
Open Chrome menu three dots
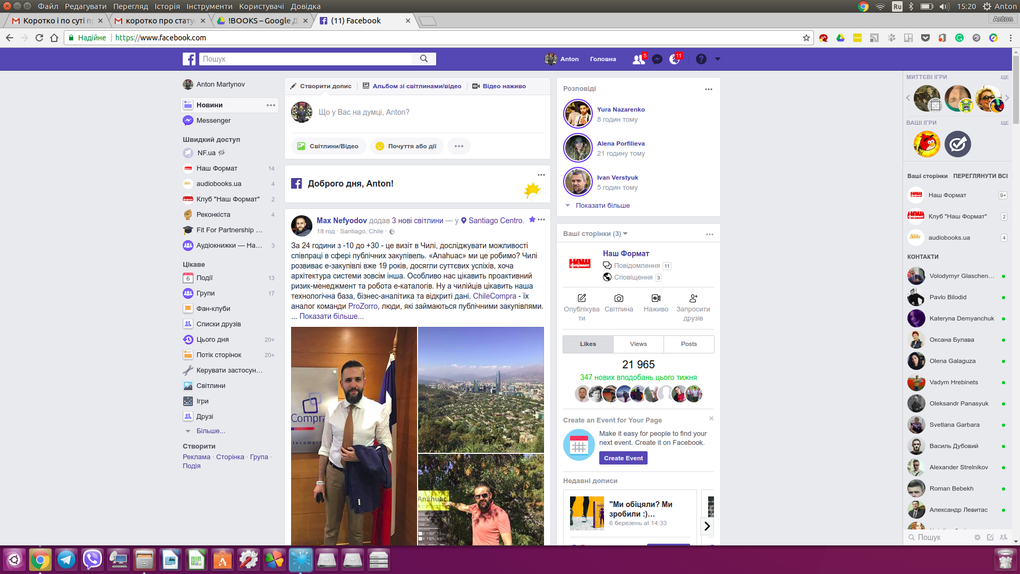click(x=1010, y=38)
